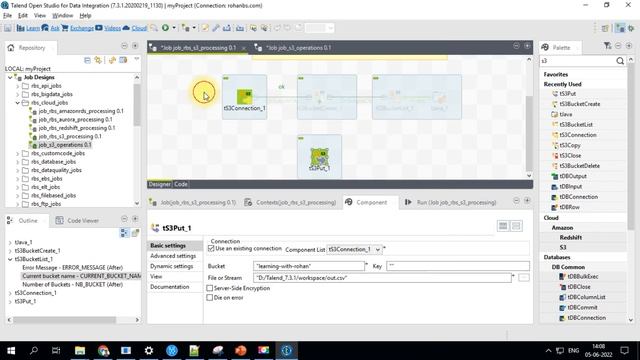Image resolution: width=640 pixels, height=360 pixels.
Task: Expand tS3Connection_1 in the Outline
Action: [x=10, y=293]
